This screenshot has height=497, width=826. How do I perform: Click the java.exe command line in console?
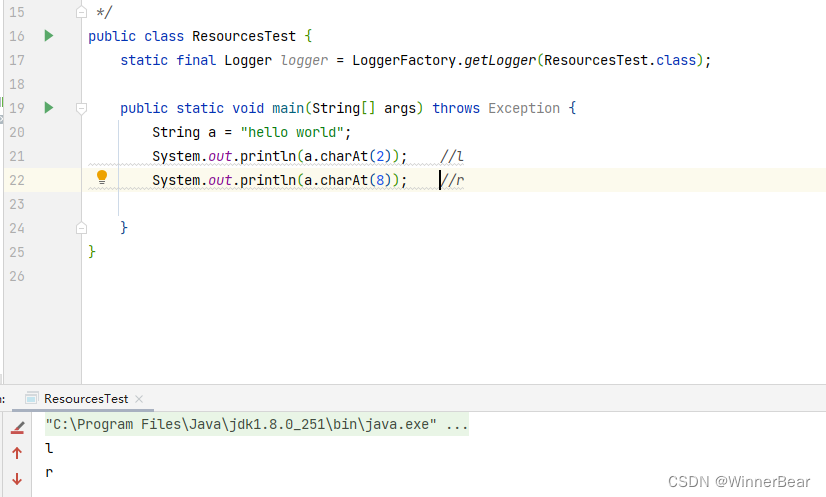coord(257,424)
